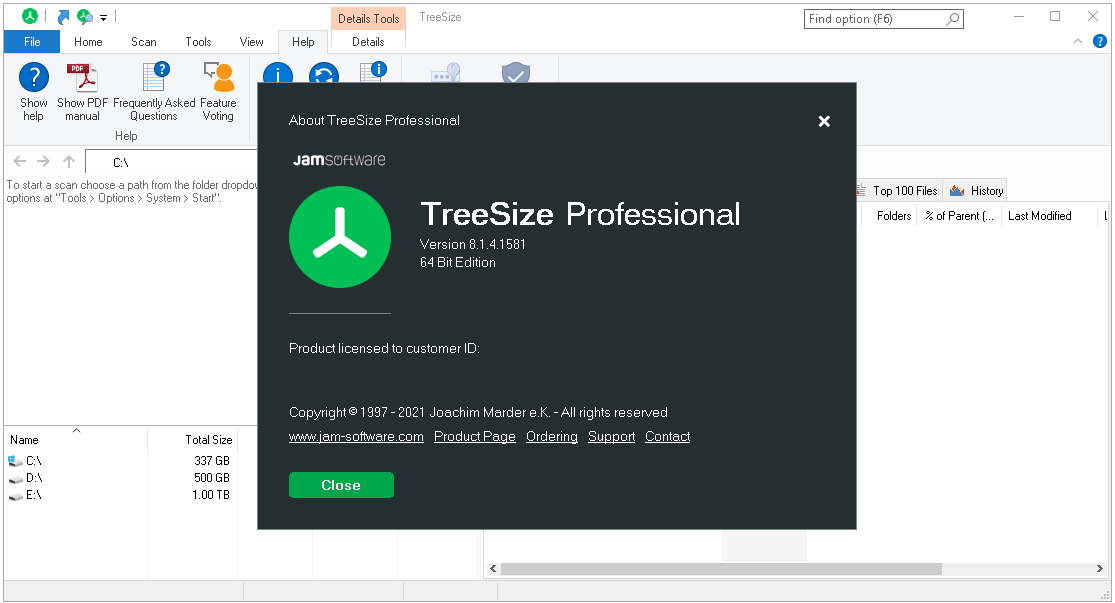Open the customize quick access toolbar dropdown

point(104,18)
